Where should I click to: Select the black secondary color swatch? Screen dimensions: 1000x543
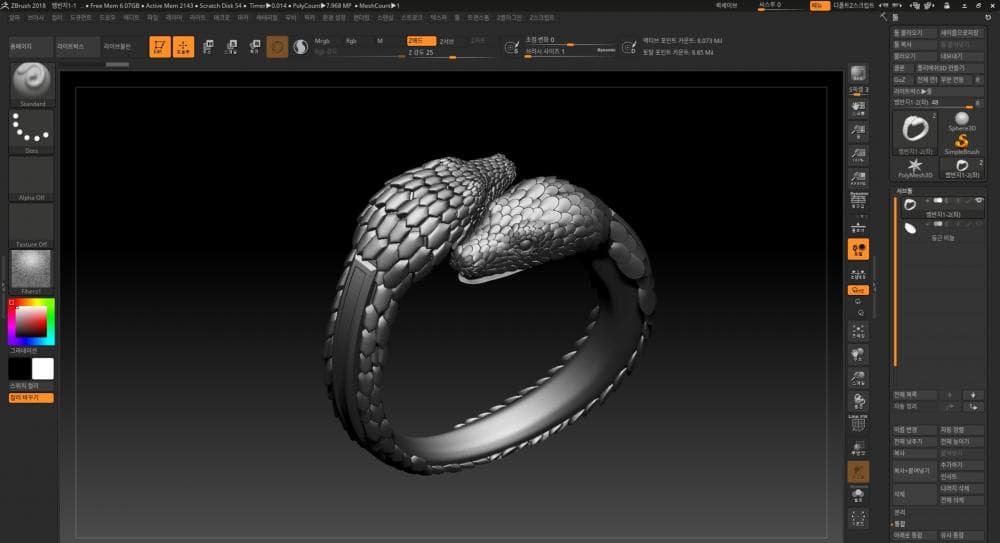(20, 369)
